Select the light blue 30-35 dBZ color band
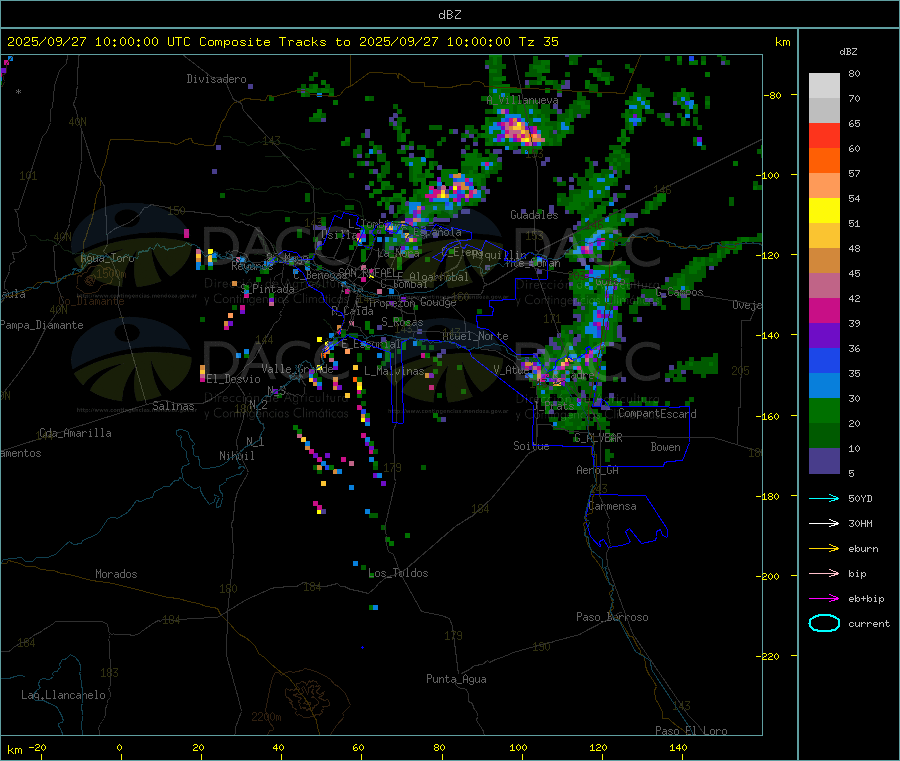 click(x=824, y=386)
